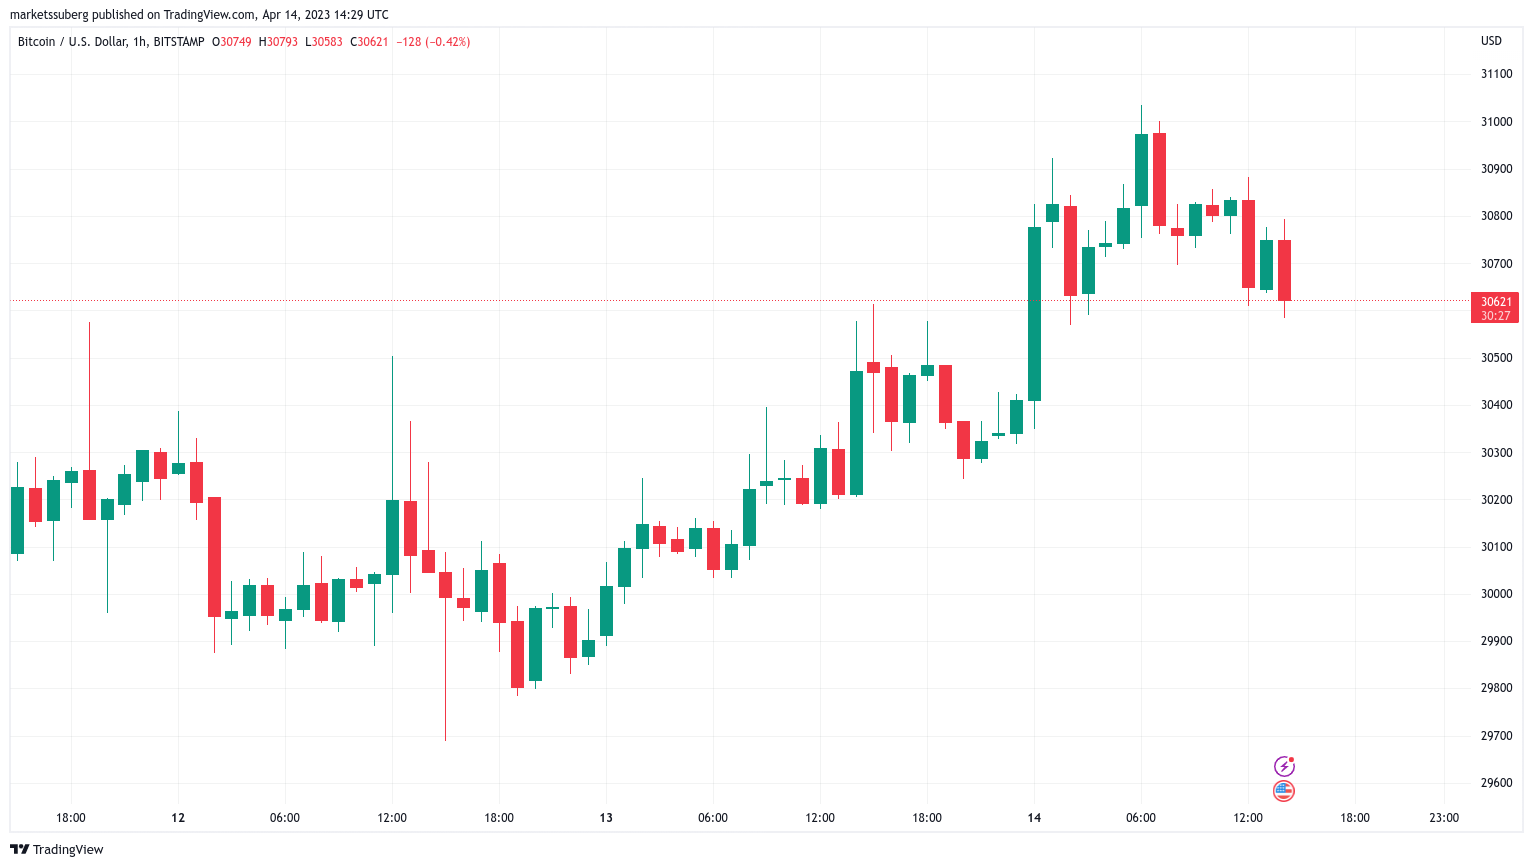1533x867 pixels.
Task: Click the −128 (−0.42%) change value
Action: 433,42
